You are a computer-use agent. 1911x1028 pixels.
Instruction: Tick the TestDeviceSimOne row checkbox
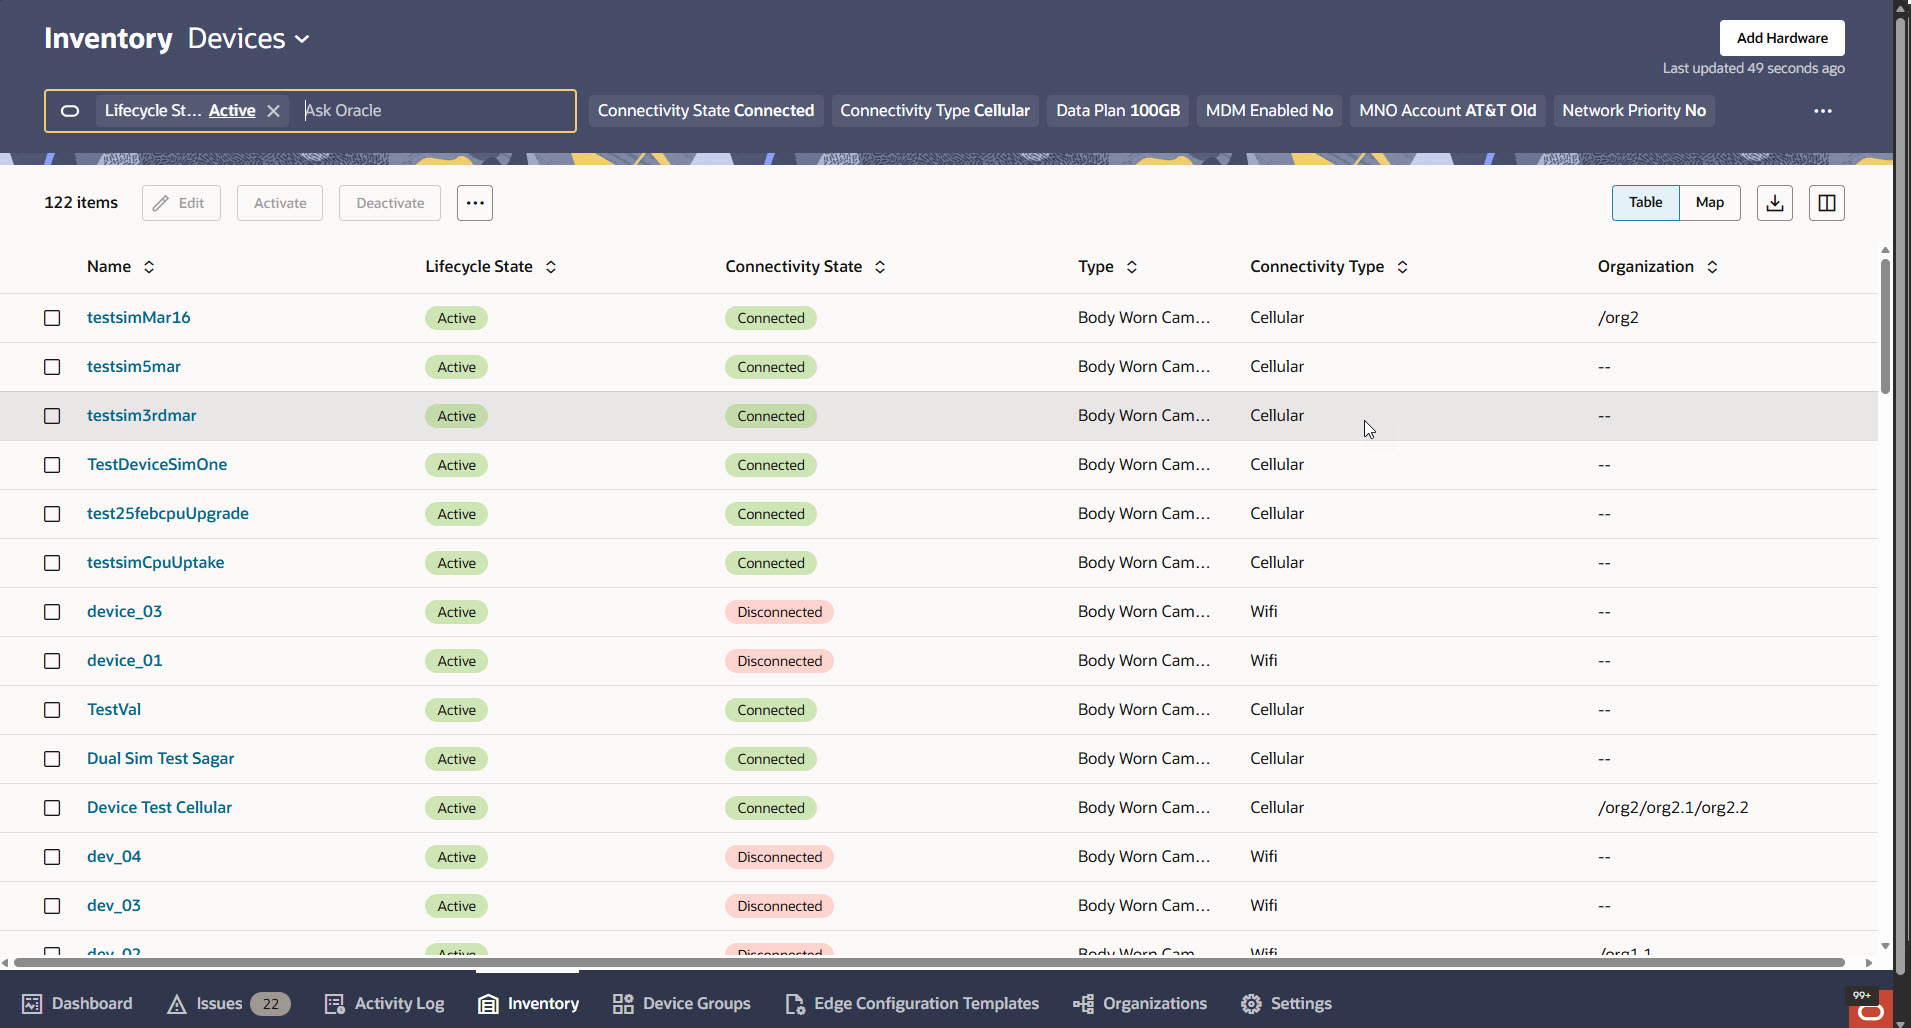[x=52, y=465]
